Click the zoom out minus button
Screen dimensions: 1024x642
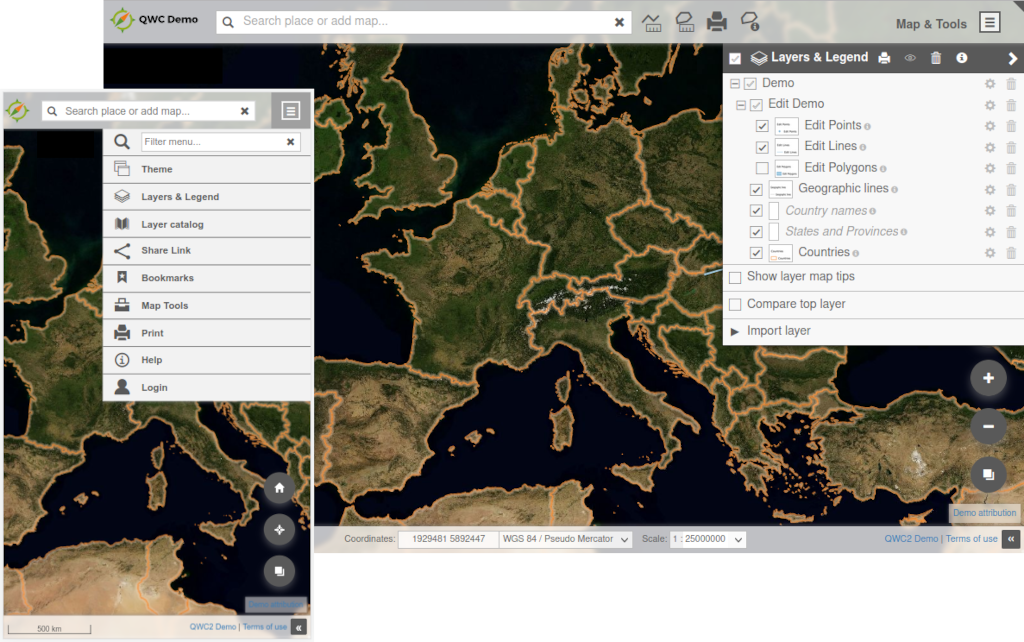pyautogui.click(x=988, y=426)
